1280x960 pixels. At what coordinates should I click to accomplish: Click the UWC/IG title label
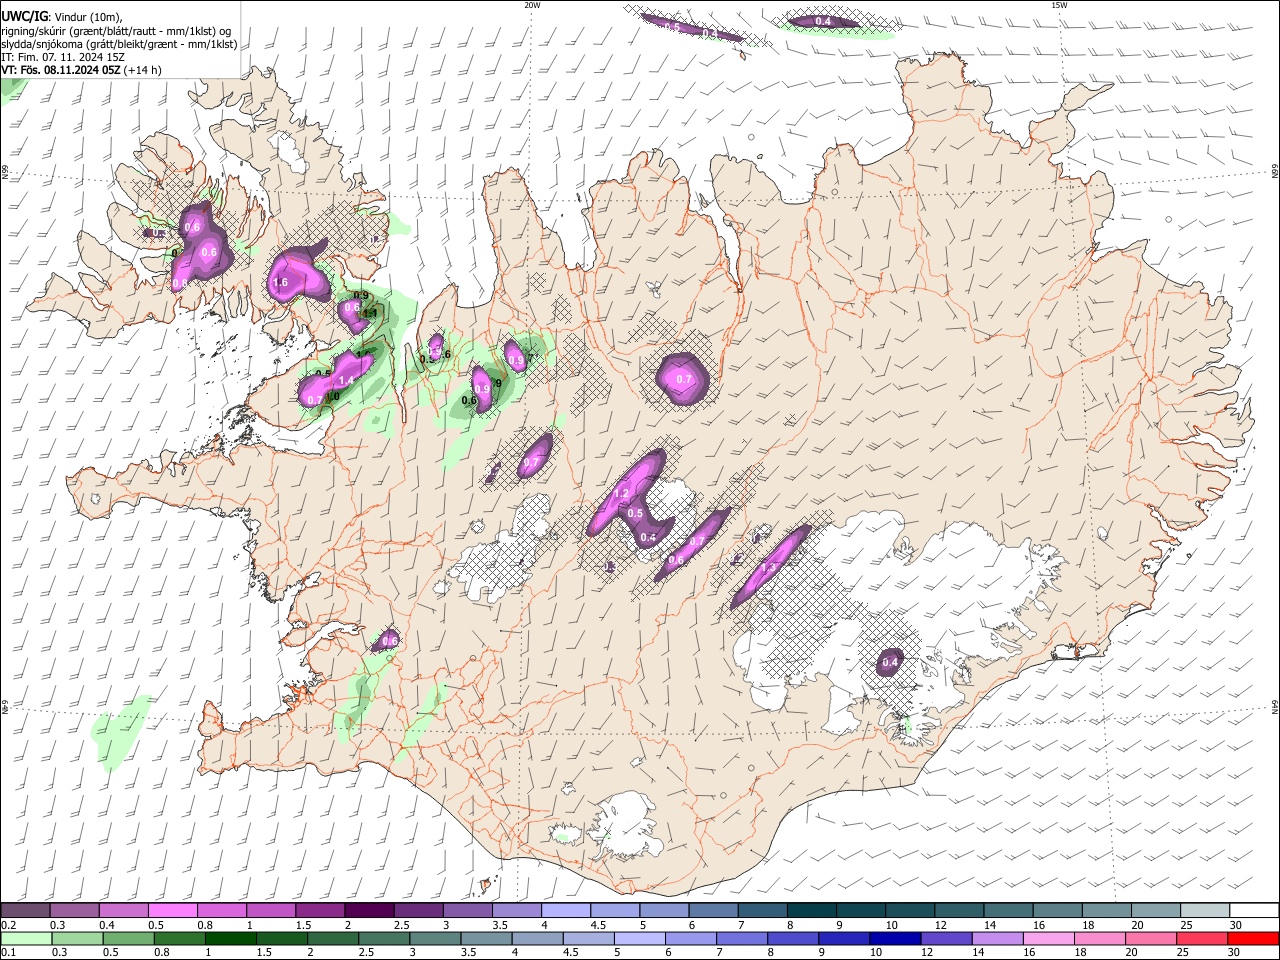pyautogui.click(x=24, y=16)
